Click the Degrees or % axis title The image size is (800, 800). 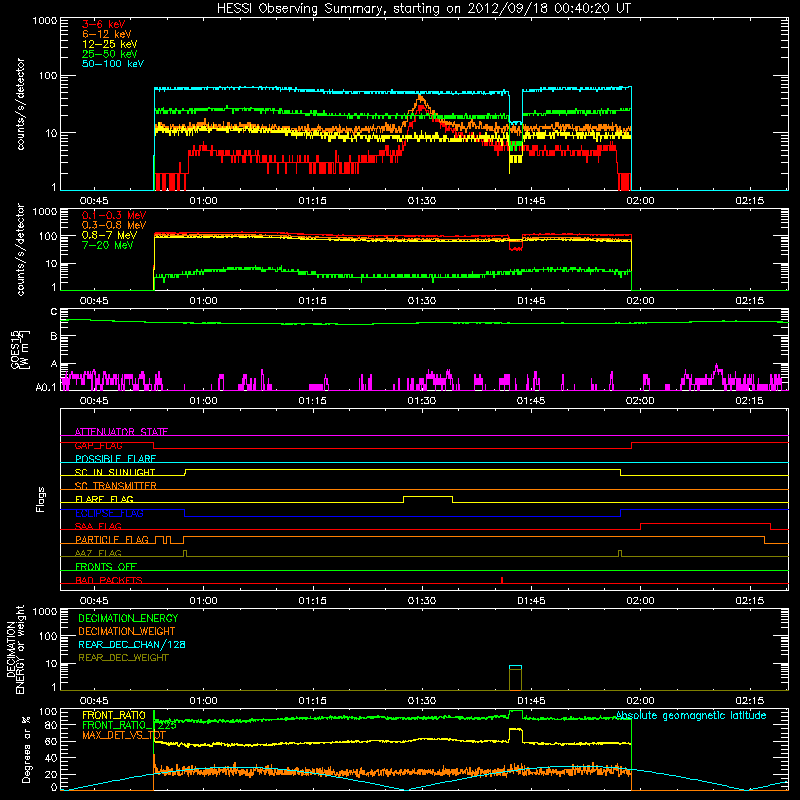pos(27,749)
